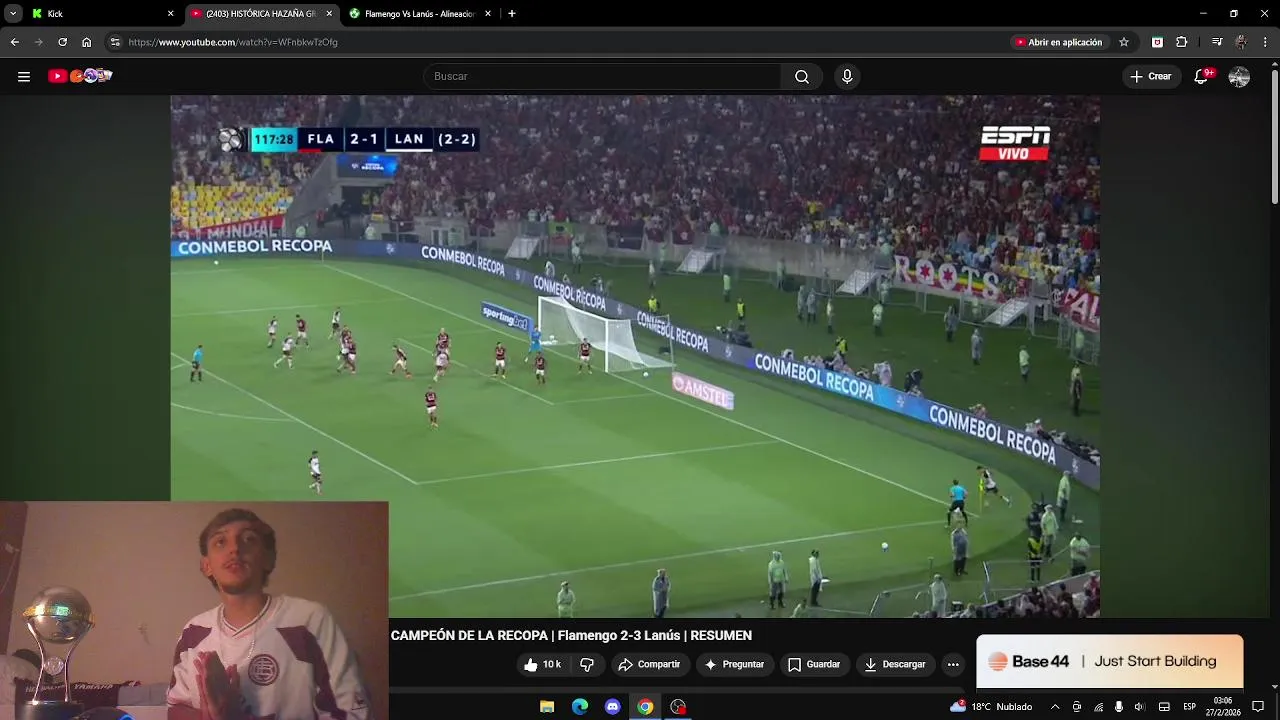The image size is (1280, 720).
Task: Open a new browser tab
Action: point(512,14)
